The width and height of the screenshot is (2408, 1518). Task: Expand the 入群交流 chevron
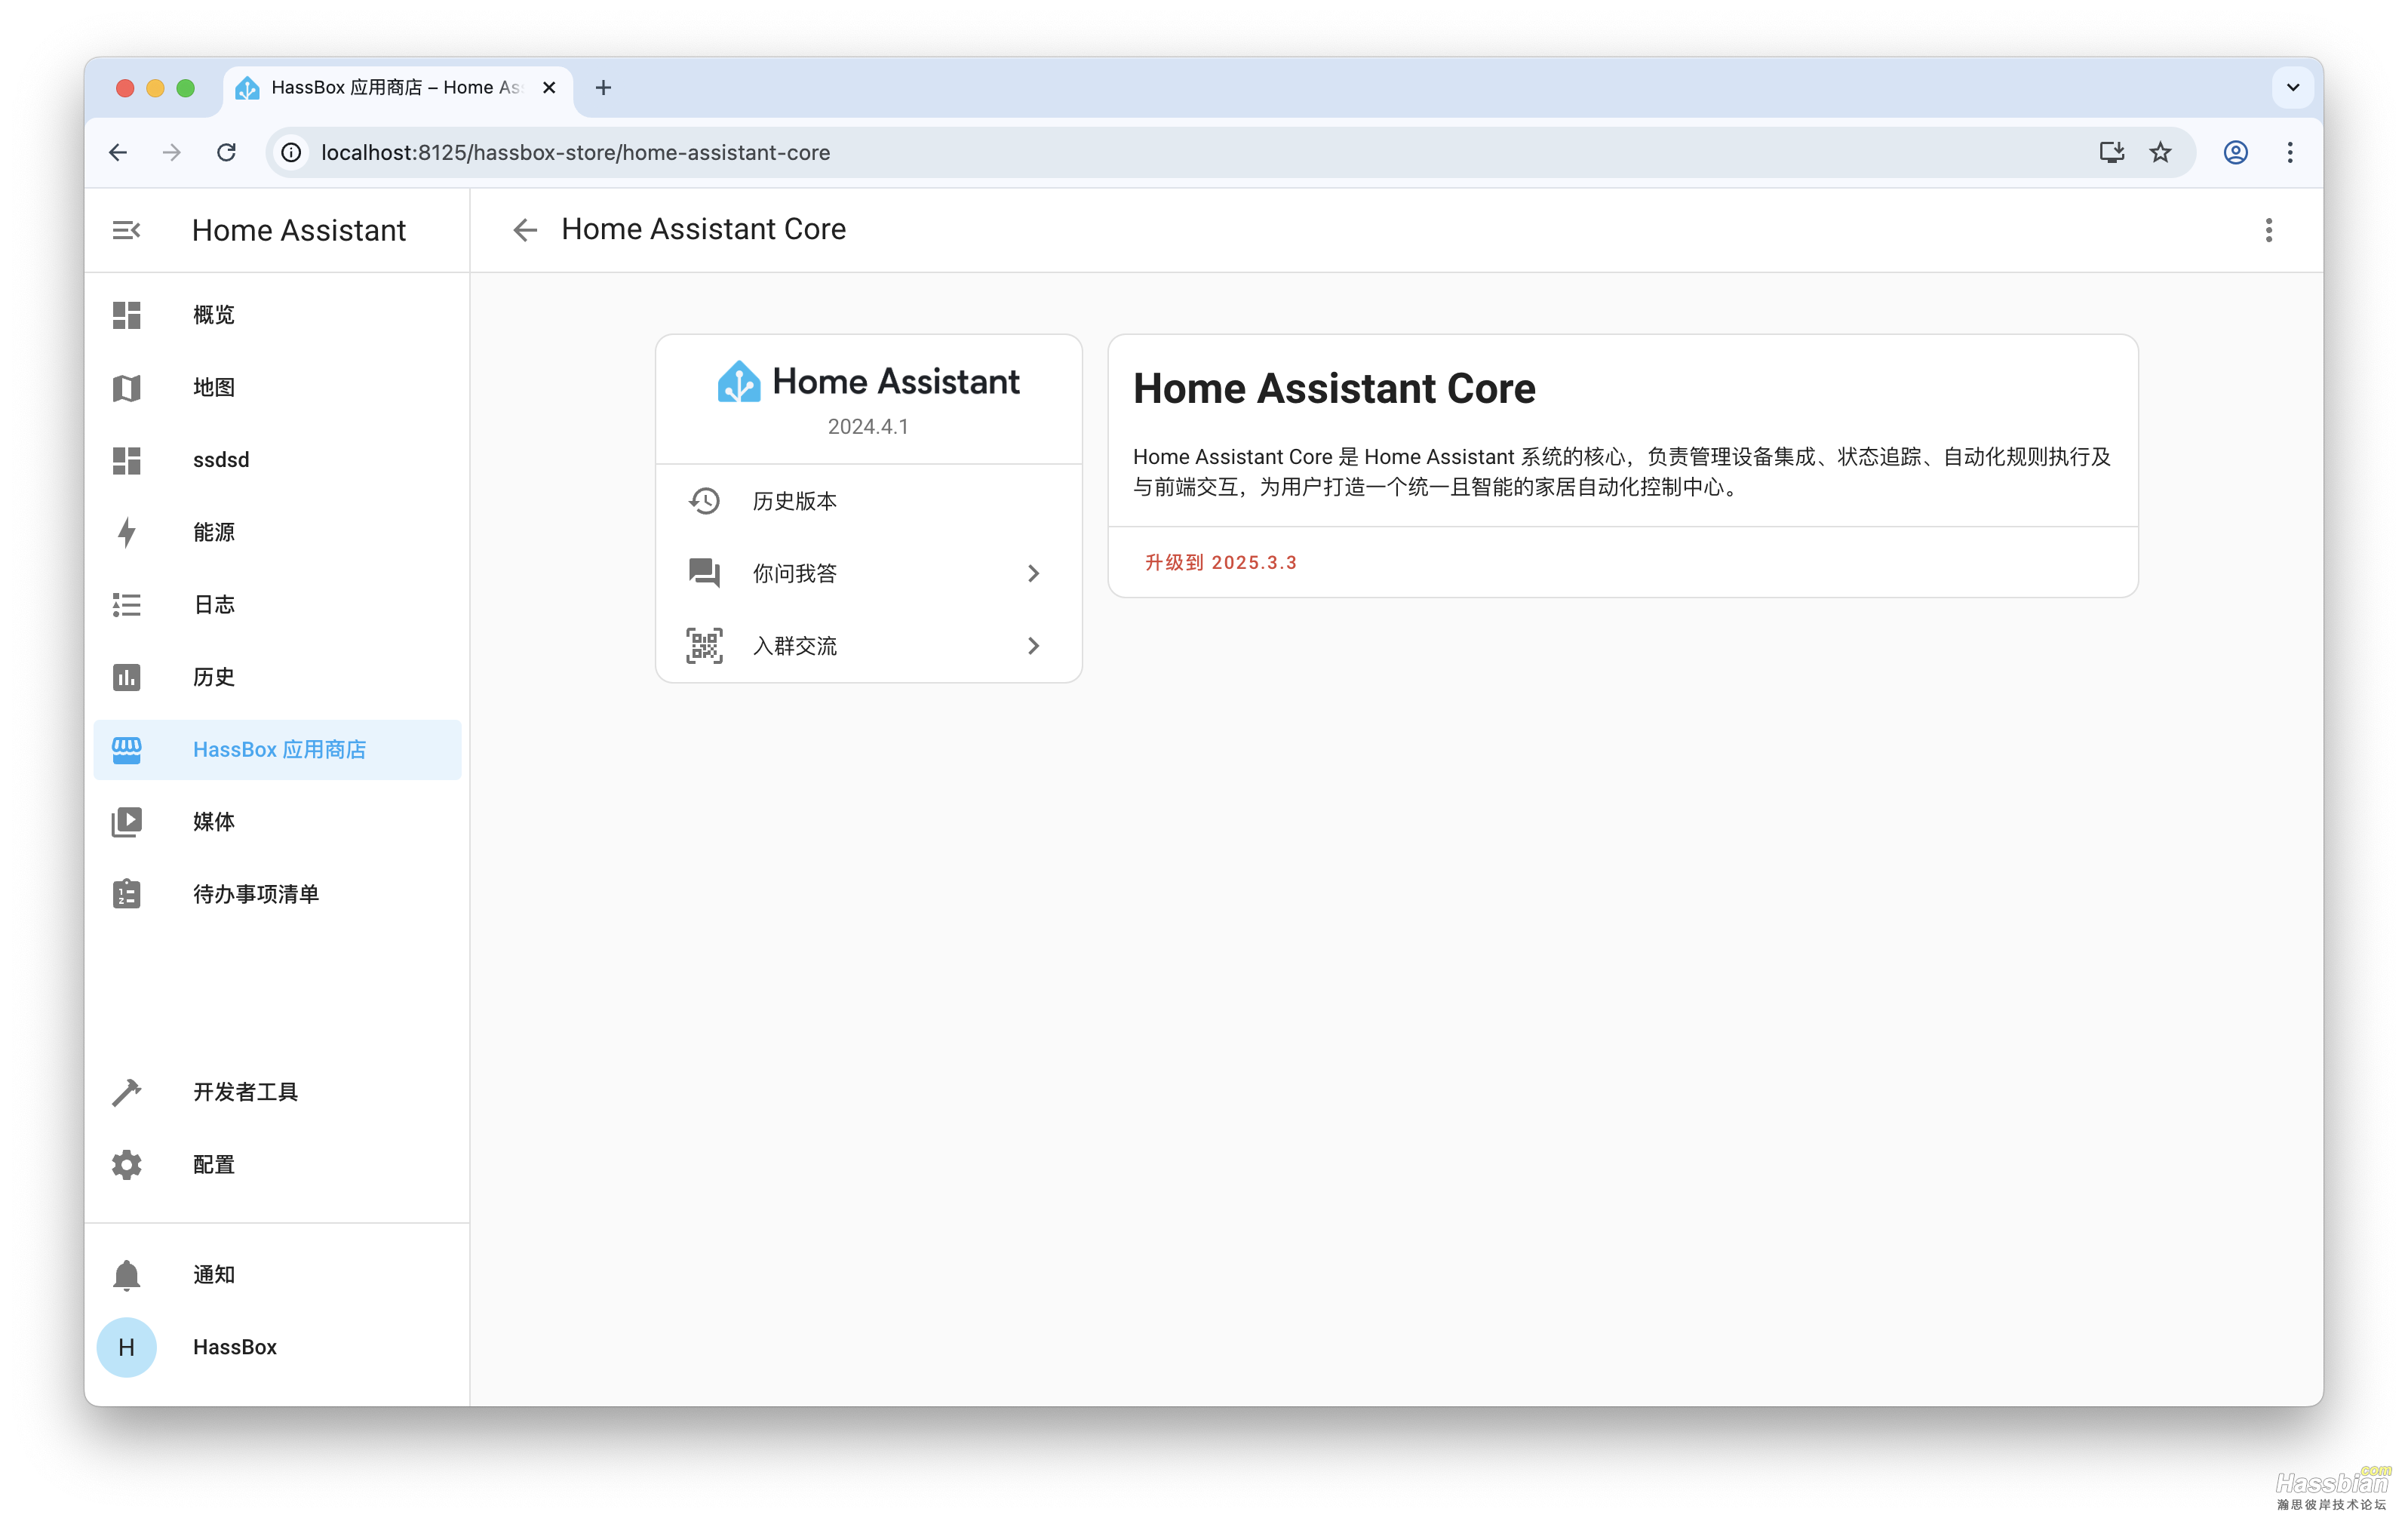click(x=1033, y=646)
